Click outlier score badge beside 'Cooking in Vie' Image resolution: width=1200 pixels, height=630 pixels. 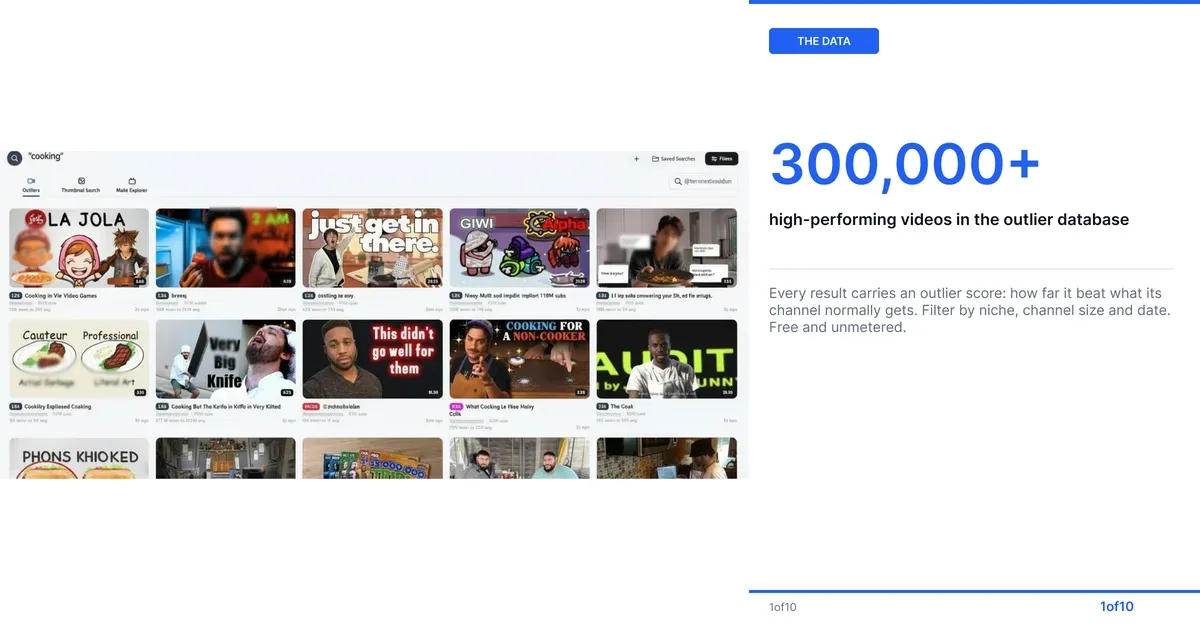pos(16,296)
